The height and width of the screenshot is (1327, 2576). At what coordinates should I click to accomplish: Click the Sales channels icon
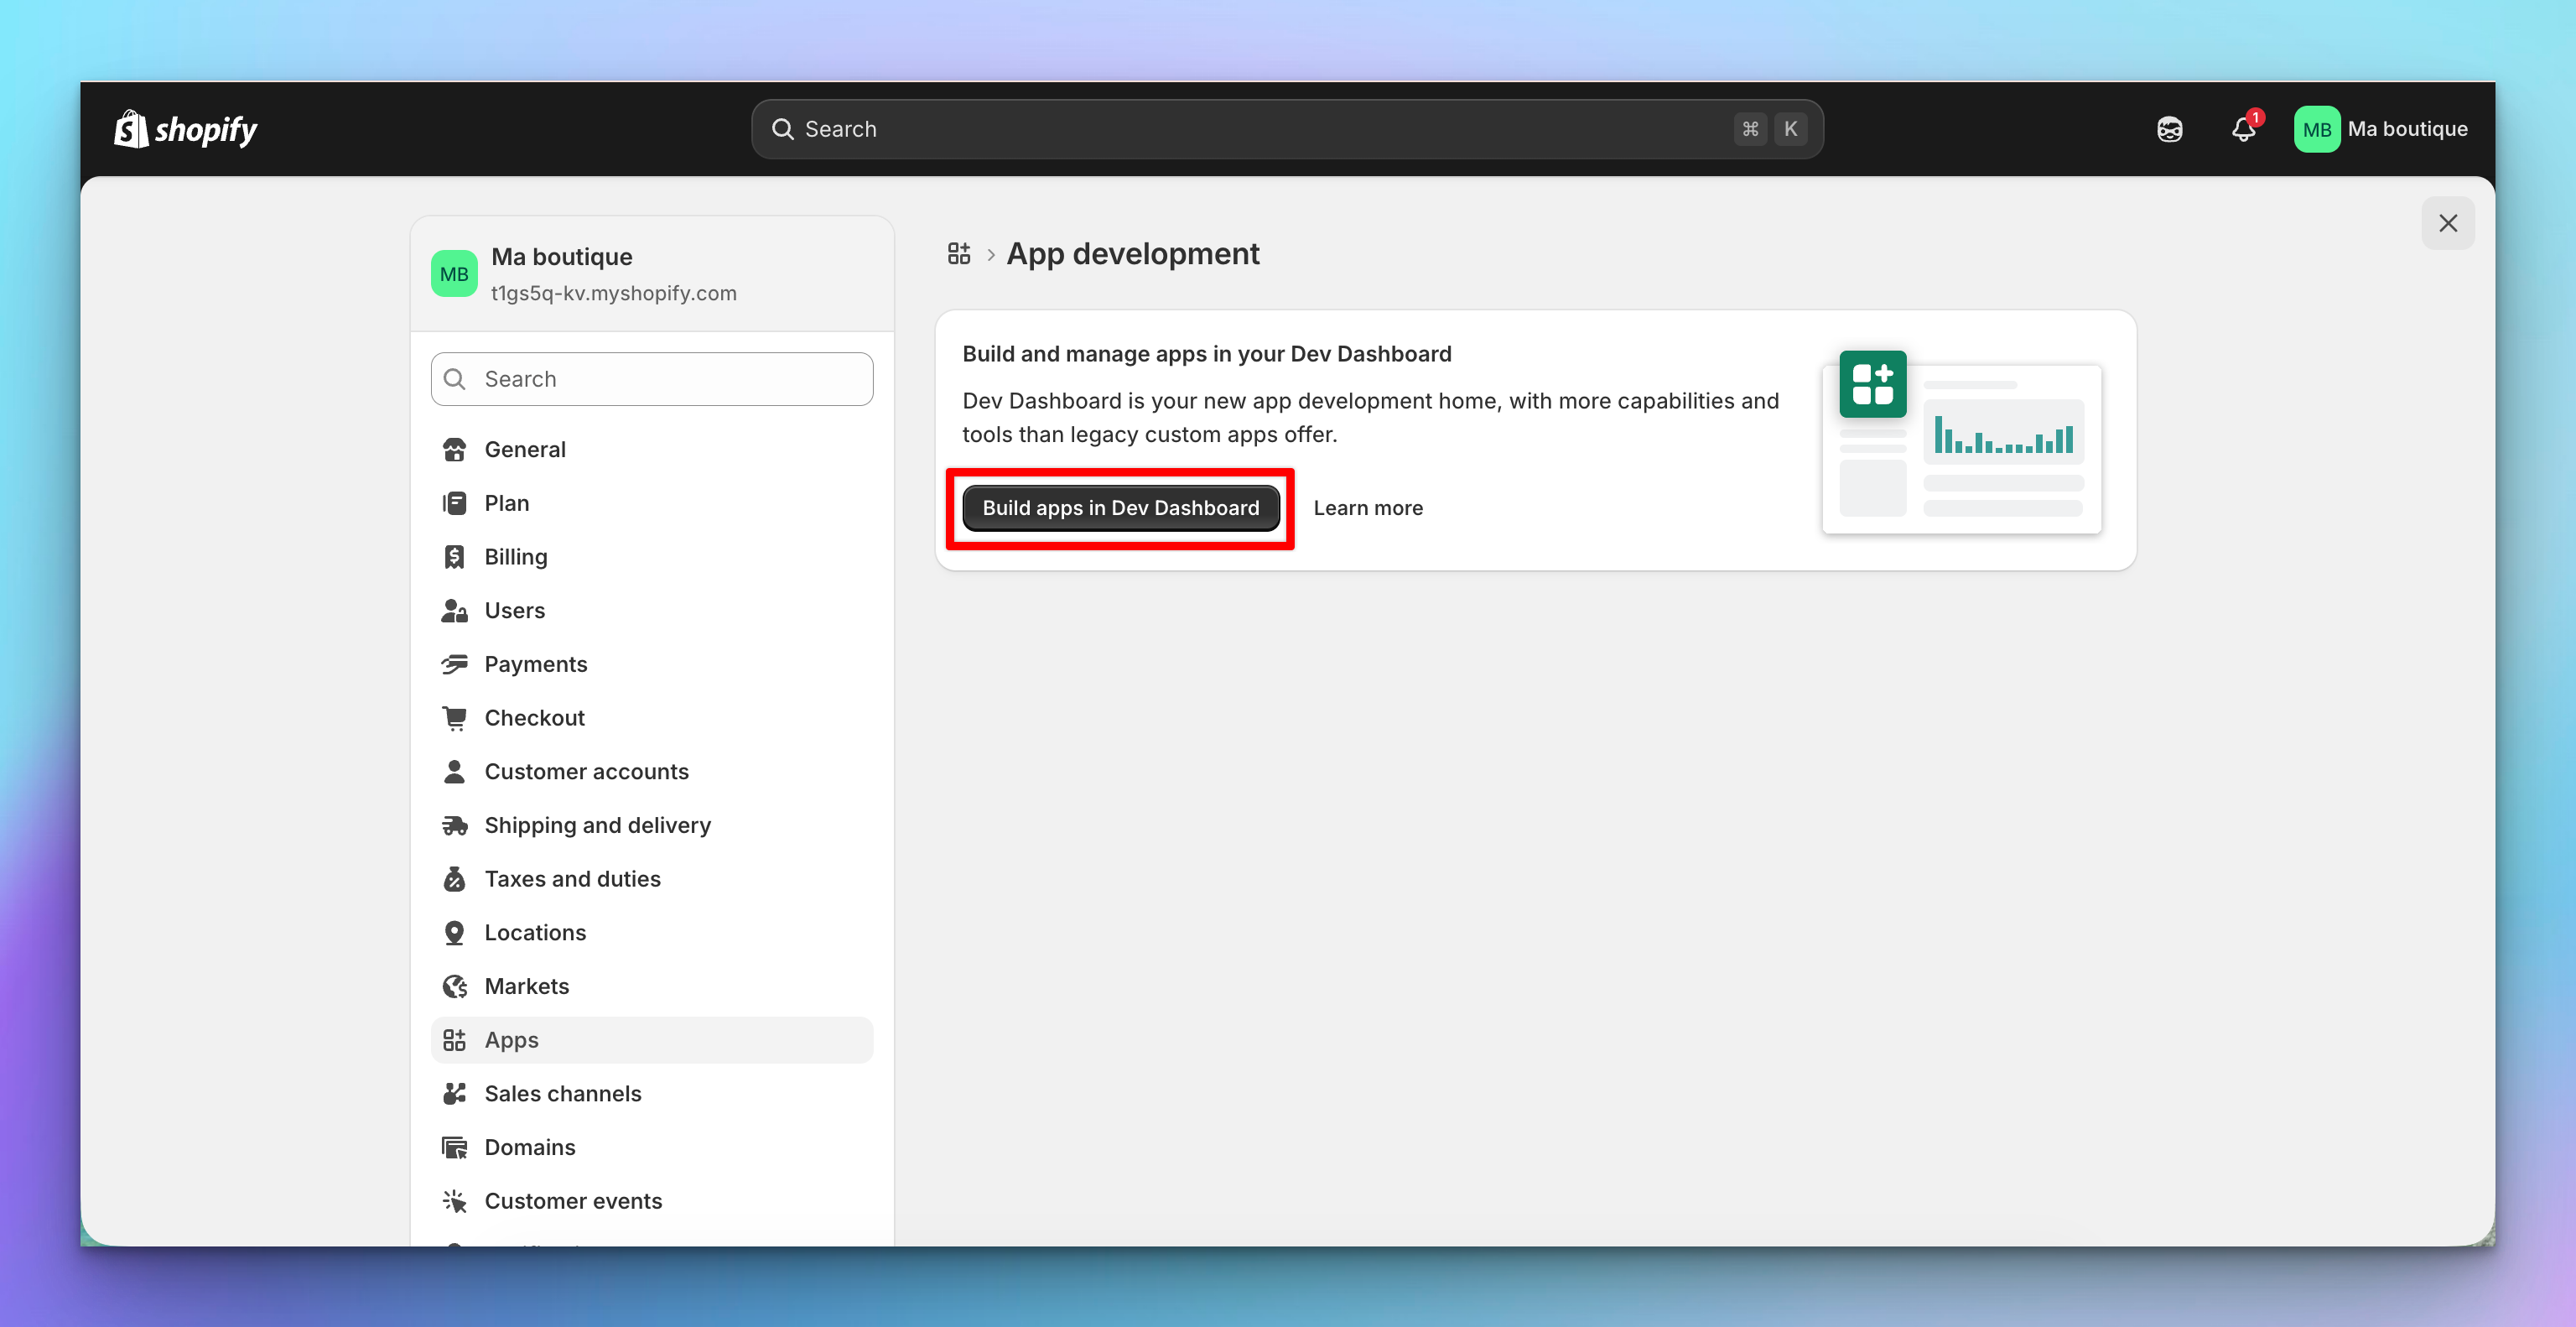coord(454,1094)
